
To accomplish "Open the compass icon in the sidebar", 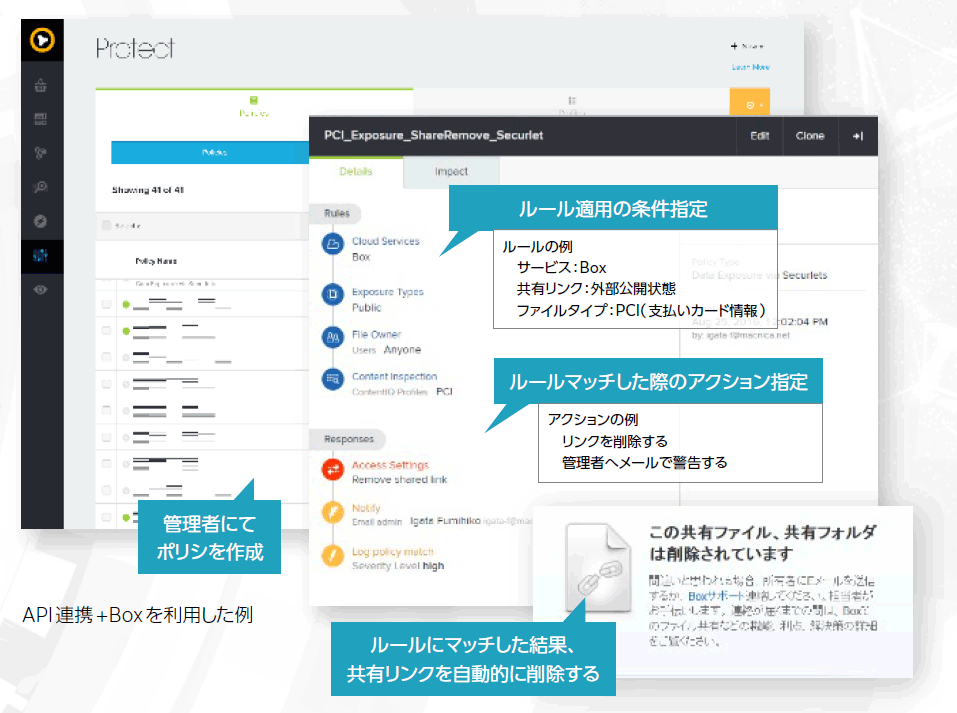I will point(41,221).
